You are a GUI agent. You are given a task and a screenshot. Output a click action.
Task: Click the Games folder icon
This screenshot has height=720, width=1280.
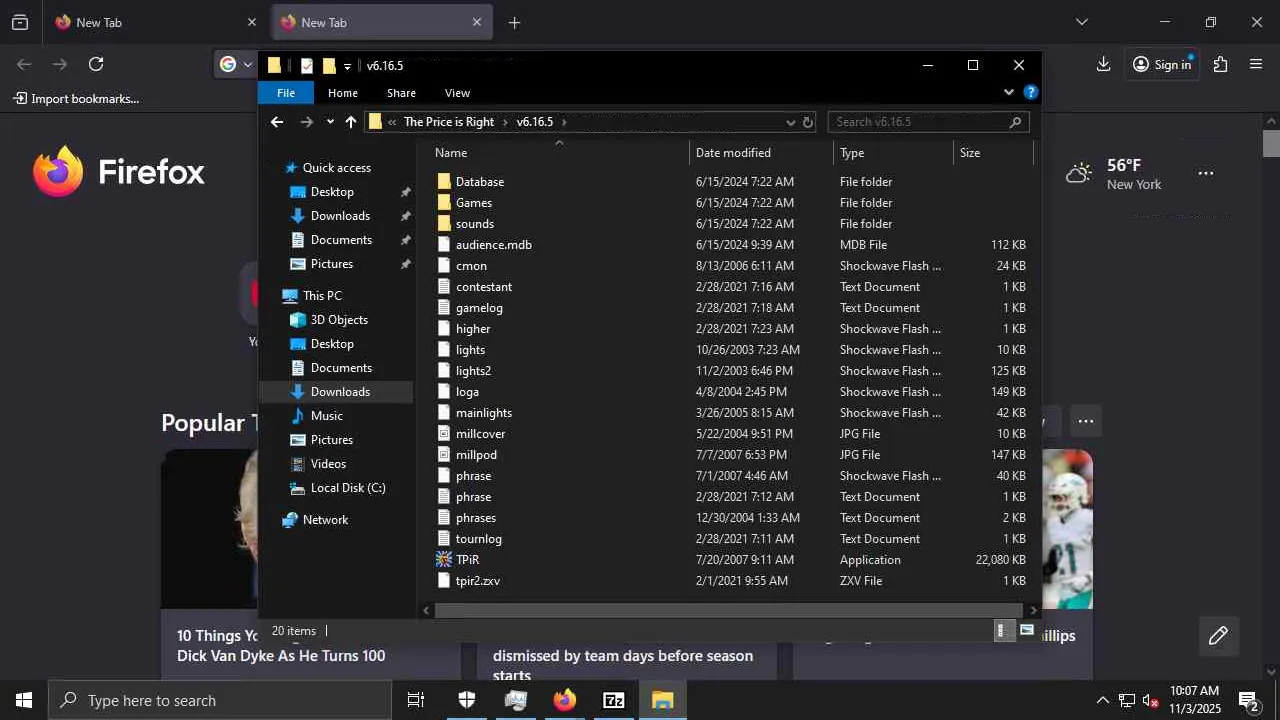(444, 203)
